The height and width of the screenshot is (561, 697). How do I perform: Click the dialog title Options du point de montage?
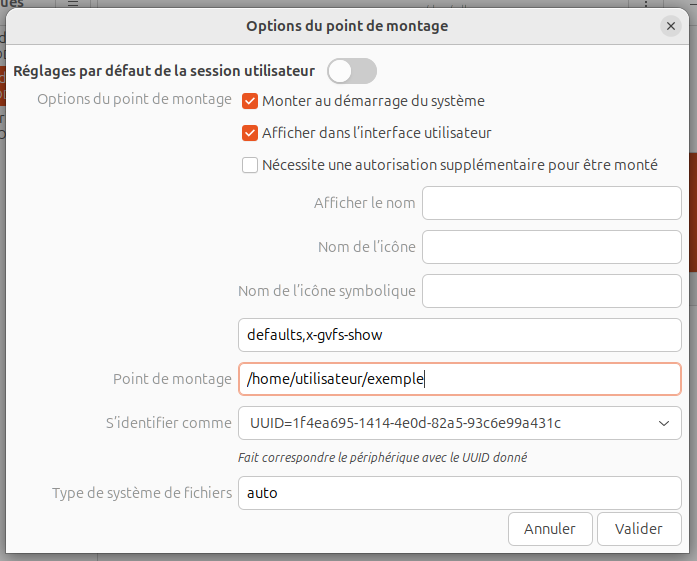347,26
